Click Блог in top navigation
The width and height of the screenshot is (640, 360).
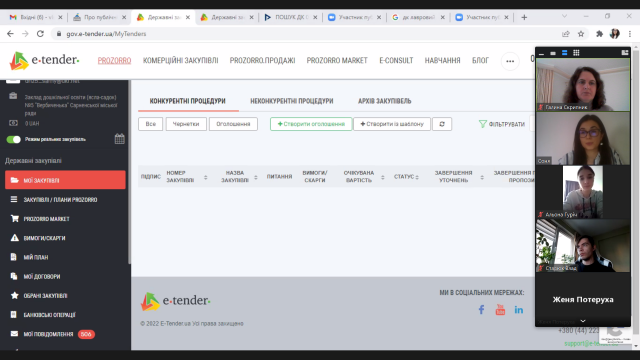[x=480, y=61]
